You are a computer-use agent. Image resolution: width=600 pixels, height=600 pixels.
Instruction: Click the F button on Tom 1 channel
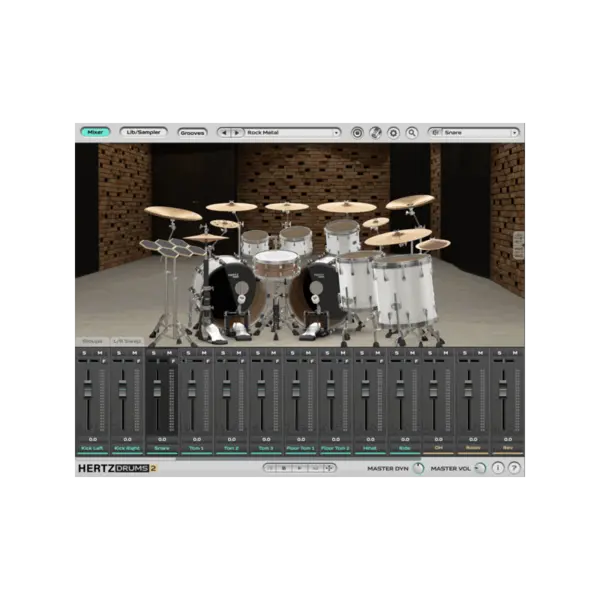[208, 361]
